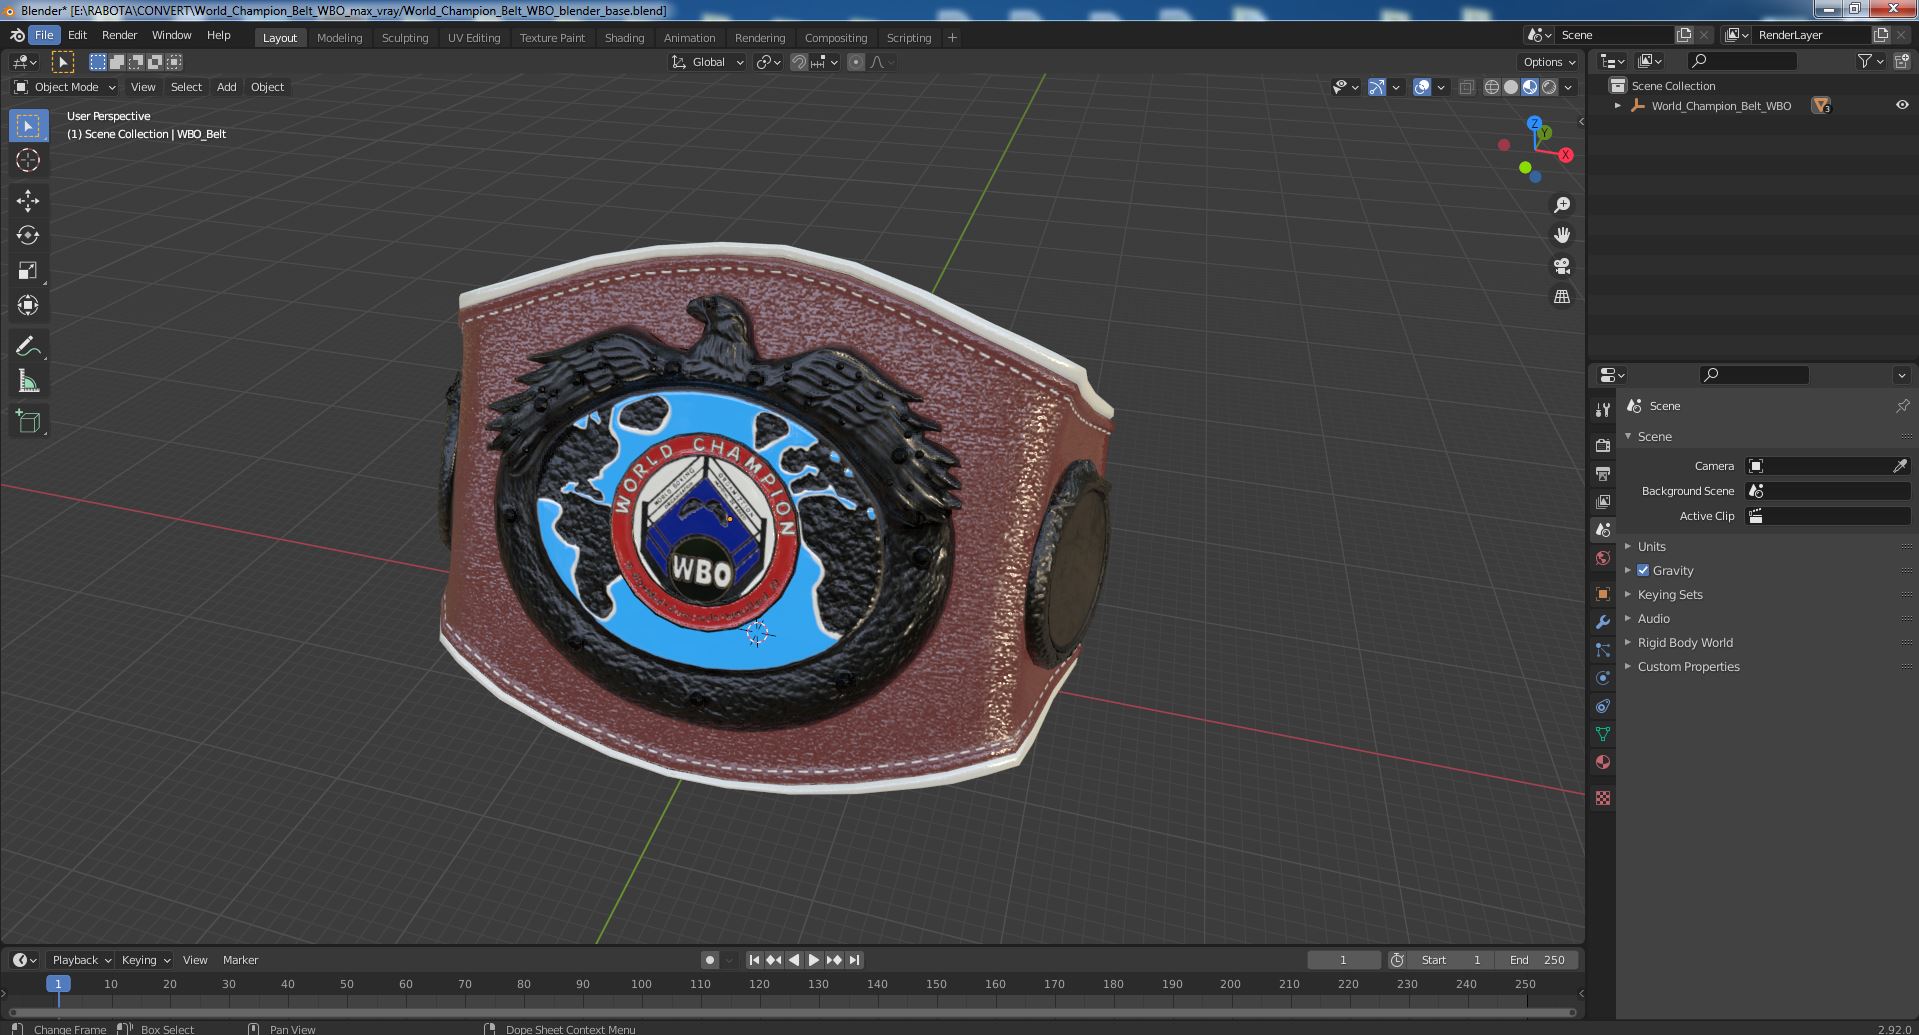Open the Playback dropdown
Screen dimensions: 1919x1035
point(80,960)
